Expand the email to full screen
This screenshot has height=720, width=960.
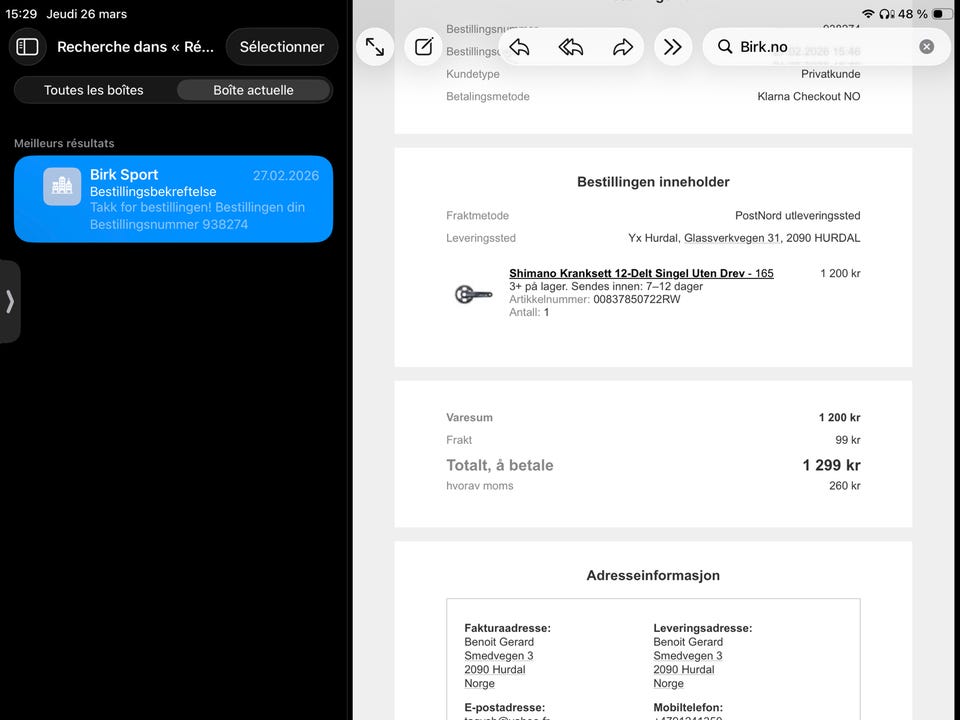click(375, 47)
